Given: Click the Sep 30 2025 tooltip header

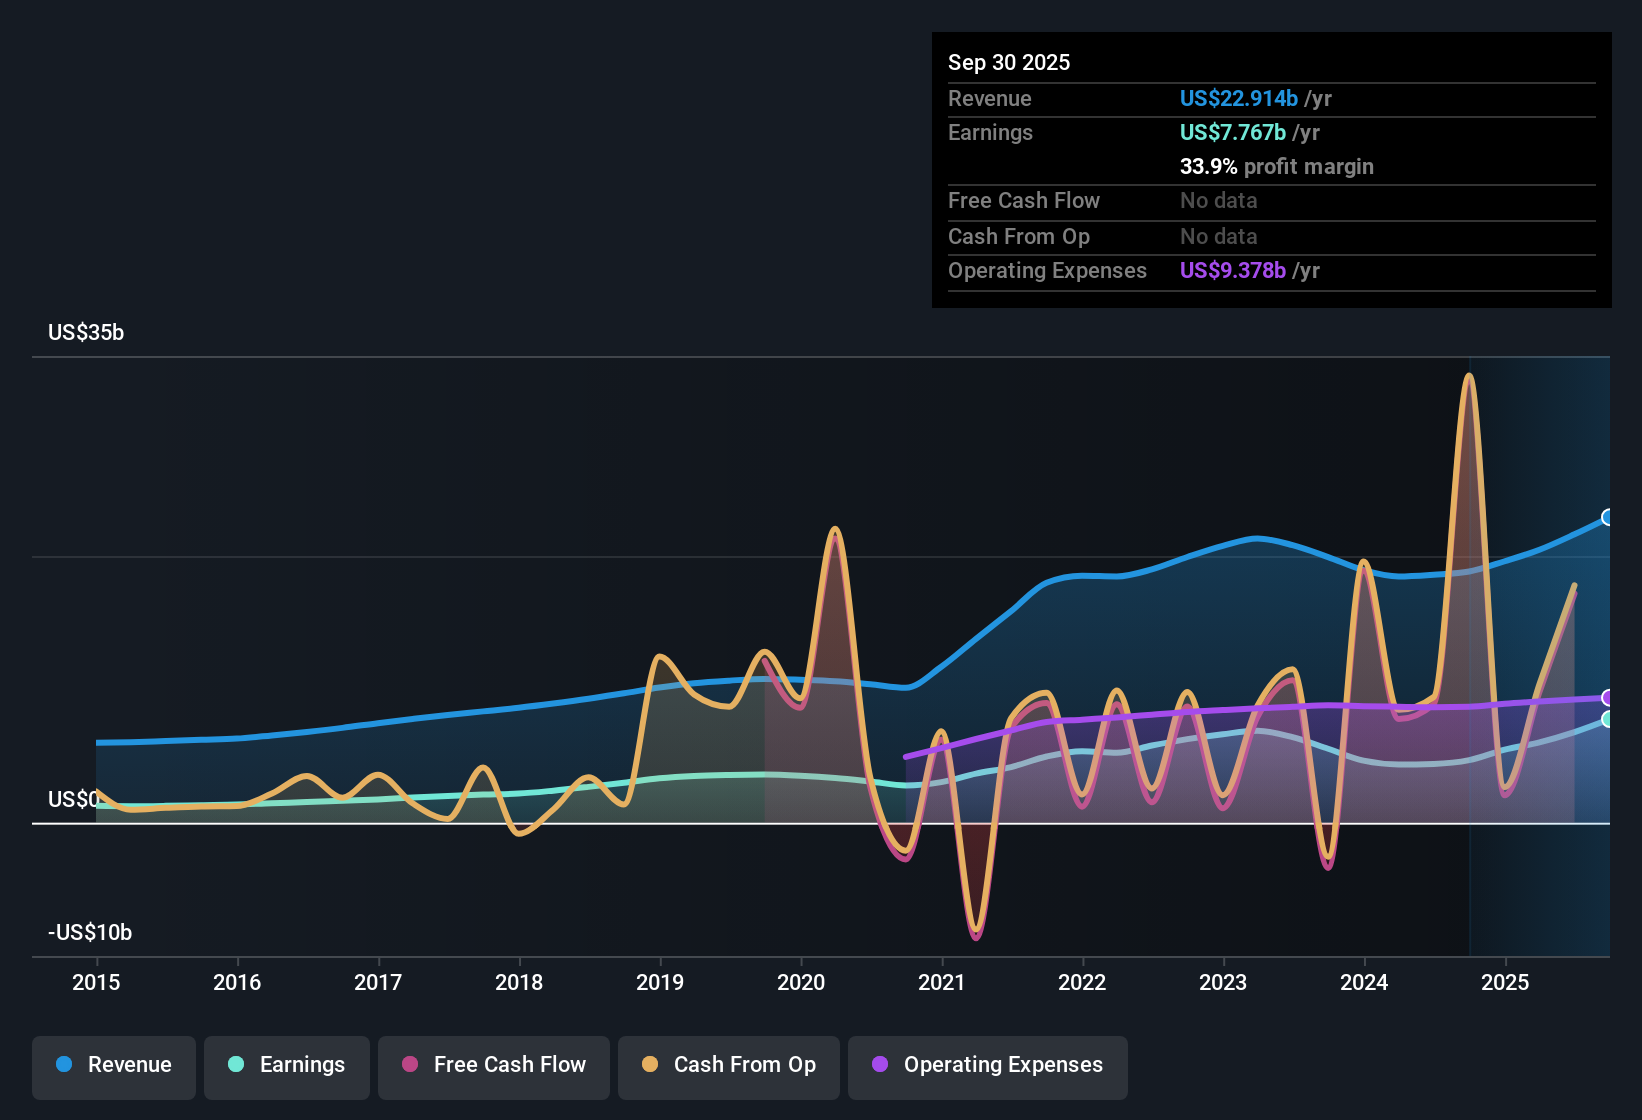Looking at the screenshot, I should tap(1009, 62).
